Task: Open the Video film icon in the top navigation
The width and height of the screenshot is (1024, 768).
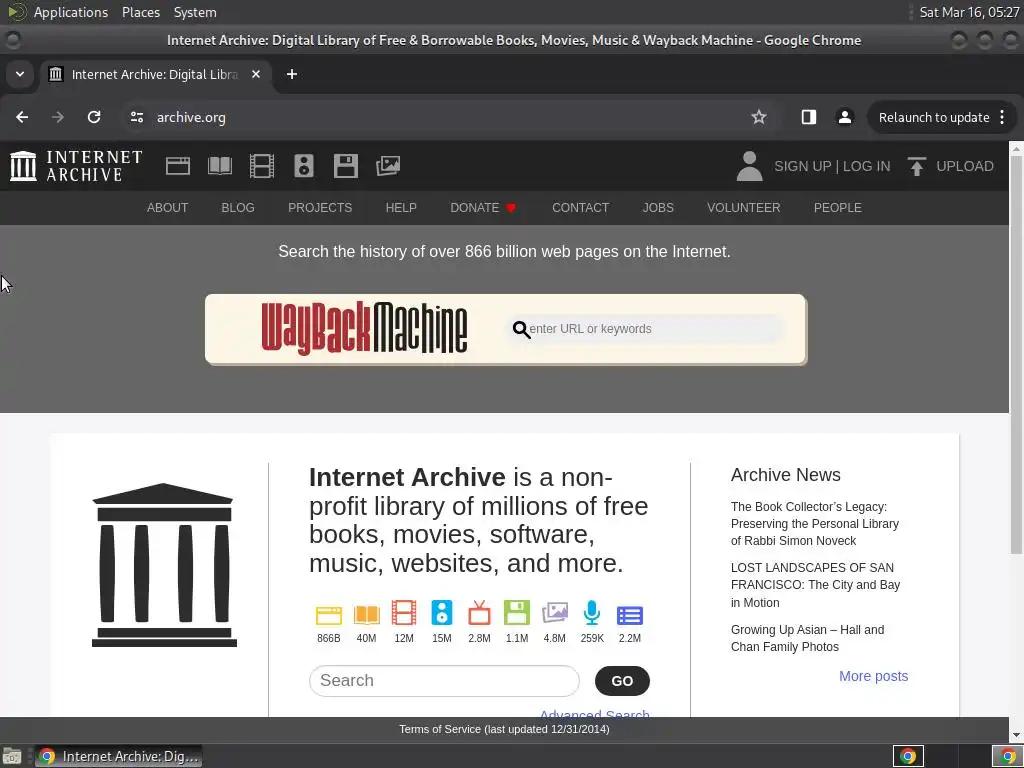Action: point(262,166)
